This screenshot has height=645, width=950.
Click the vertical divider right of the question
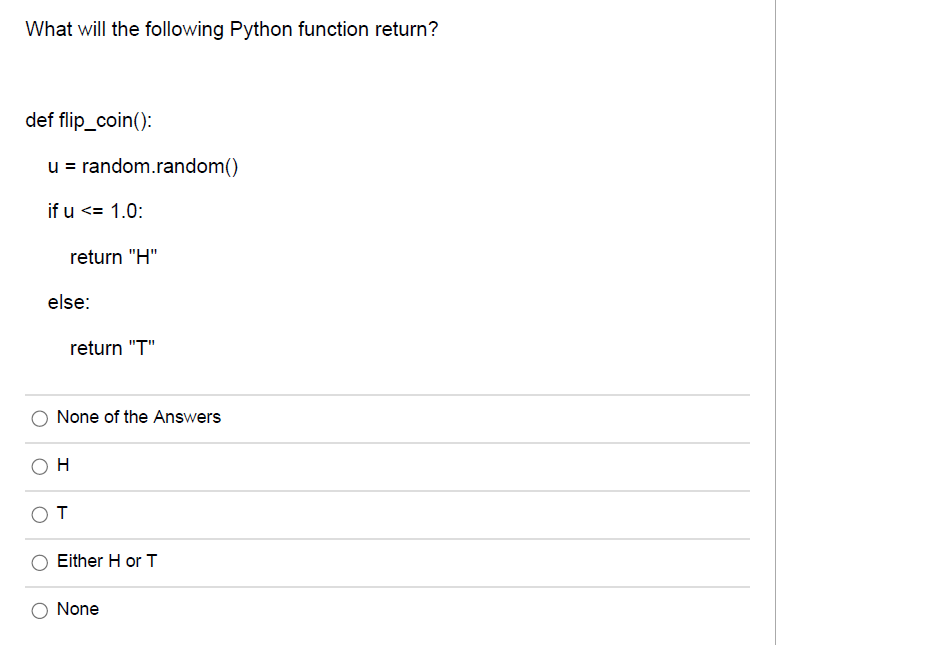click(776, 322)
